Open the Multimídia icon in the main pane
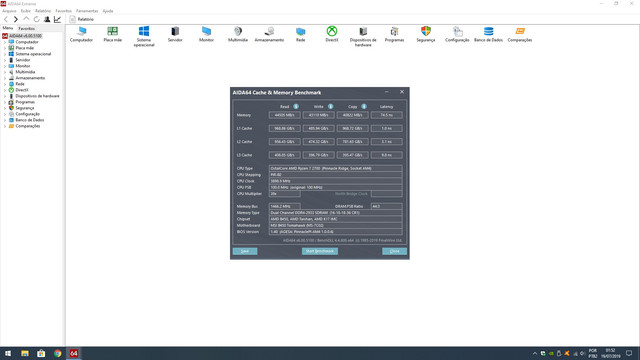This screenshot has width=640, height=360. tap(238, 34)
